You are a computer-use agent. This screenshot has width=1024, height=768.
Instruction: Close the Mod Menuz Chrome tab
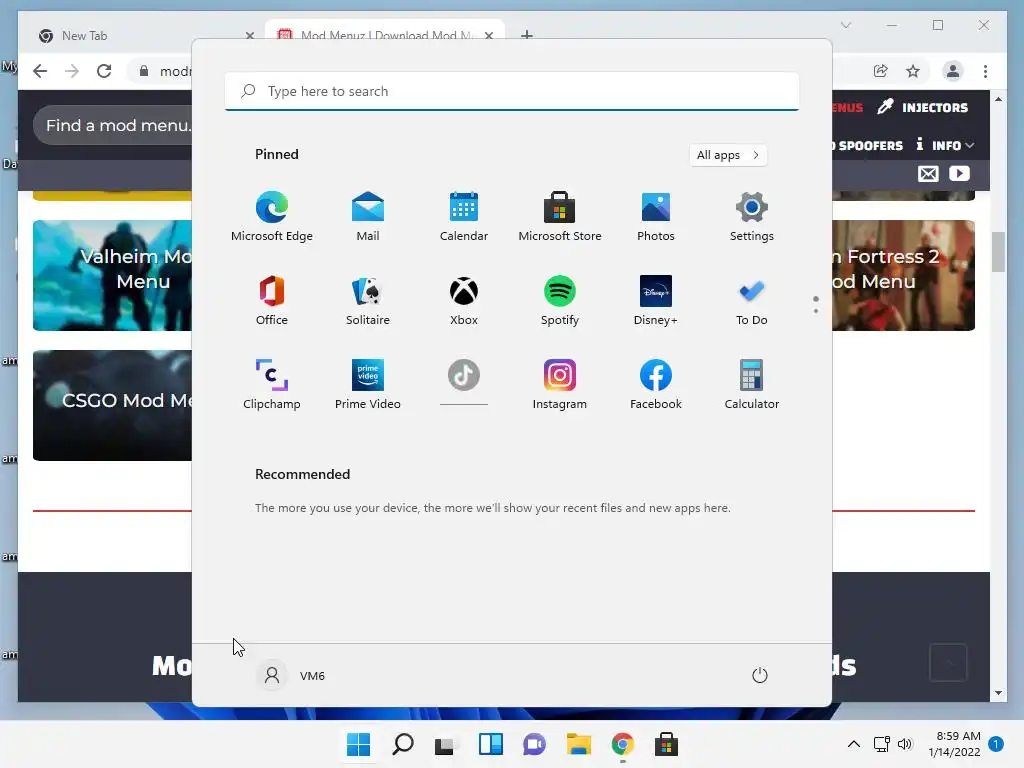coord(488,36)
